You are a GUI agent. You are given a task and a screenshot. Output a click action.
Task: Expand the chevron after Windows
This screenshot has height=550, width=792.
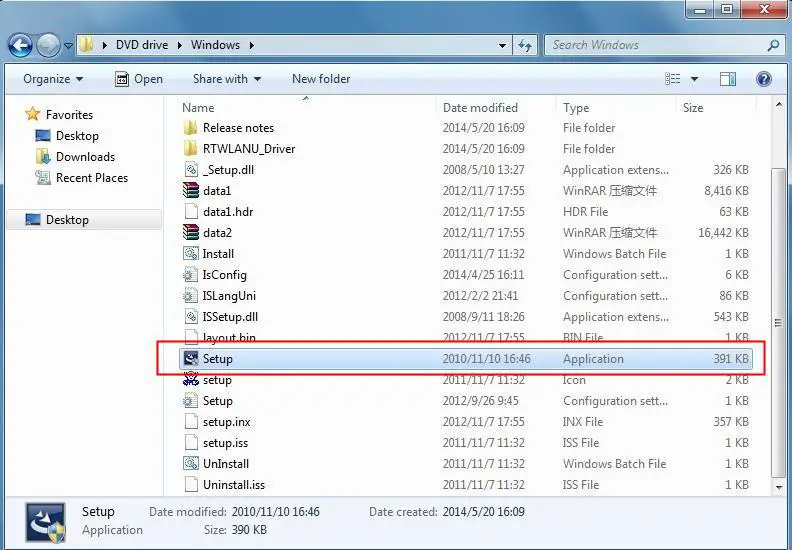click(252, 45)
